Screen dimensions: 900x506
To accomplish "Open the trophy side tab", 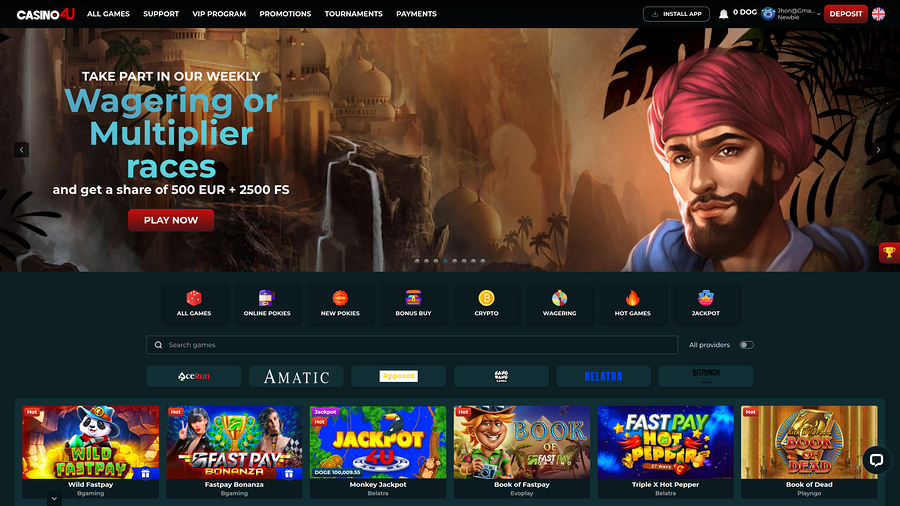I will coord(889,252).
